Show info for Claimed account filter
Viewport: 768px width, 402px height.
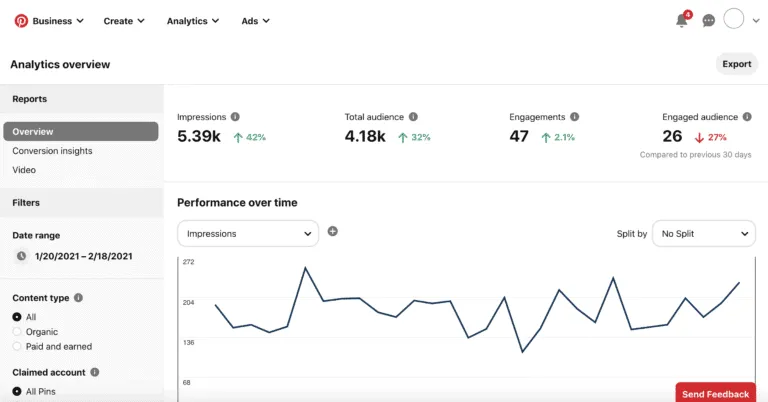click(95, 372)
